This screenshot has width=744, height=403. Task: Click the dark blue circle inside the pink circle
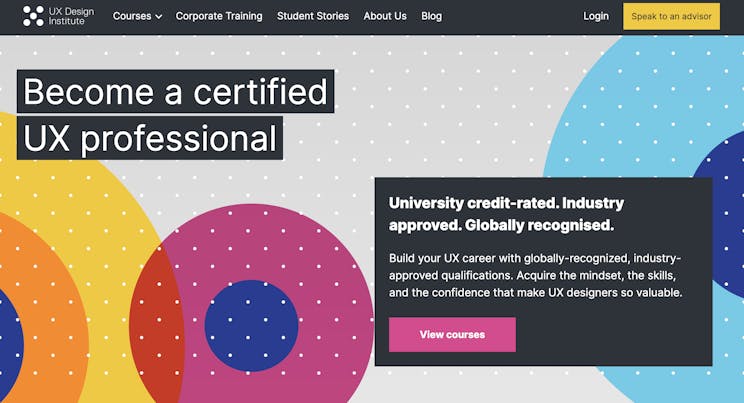pyautogui.click(x=251, y=327)
